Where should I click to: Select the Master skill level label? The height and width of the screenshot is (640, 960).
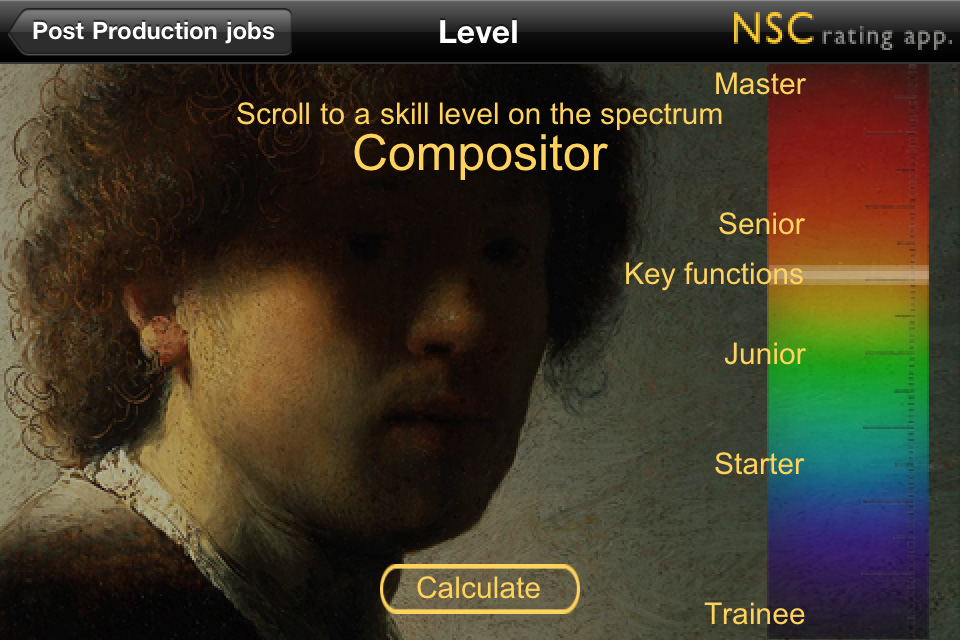click(760, 84)
